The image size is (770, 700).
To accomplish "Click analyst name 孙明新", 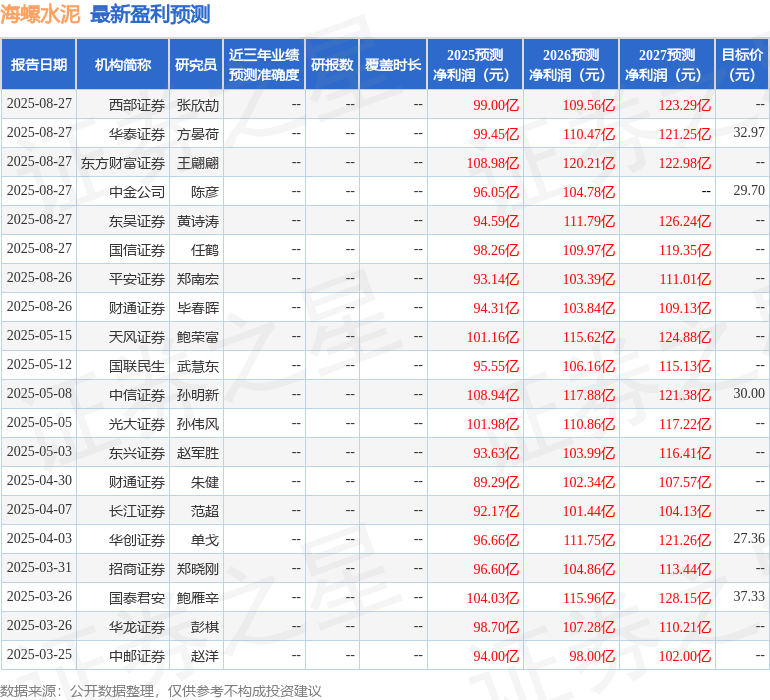I will [x=197, y=395].
